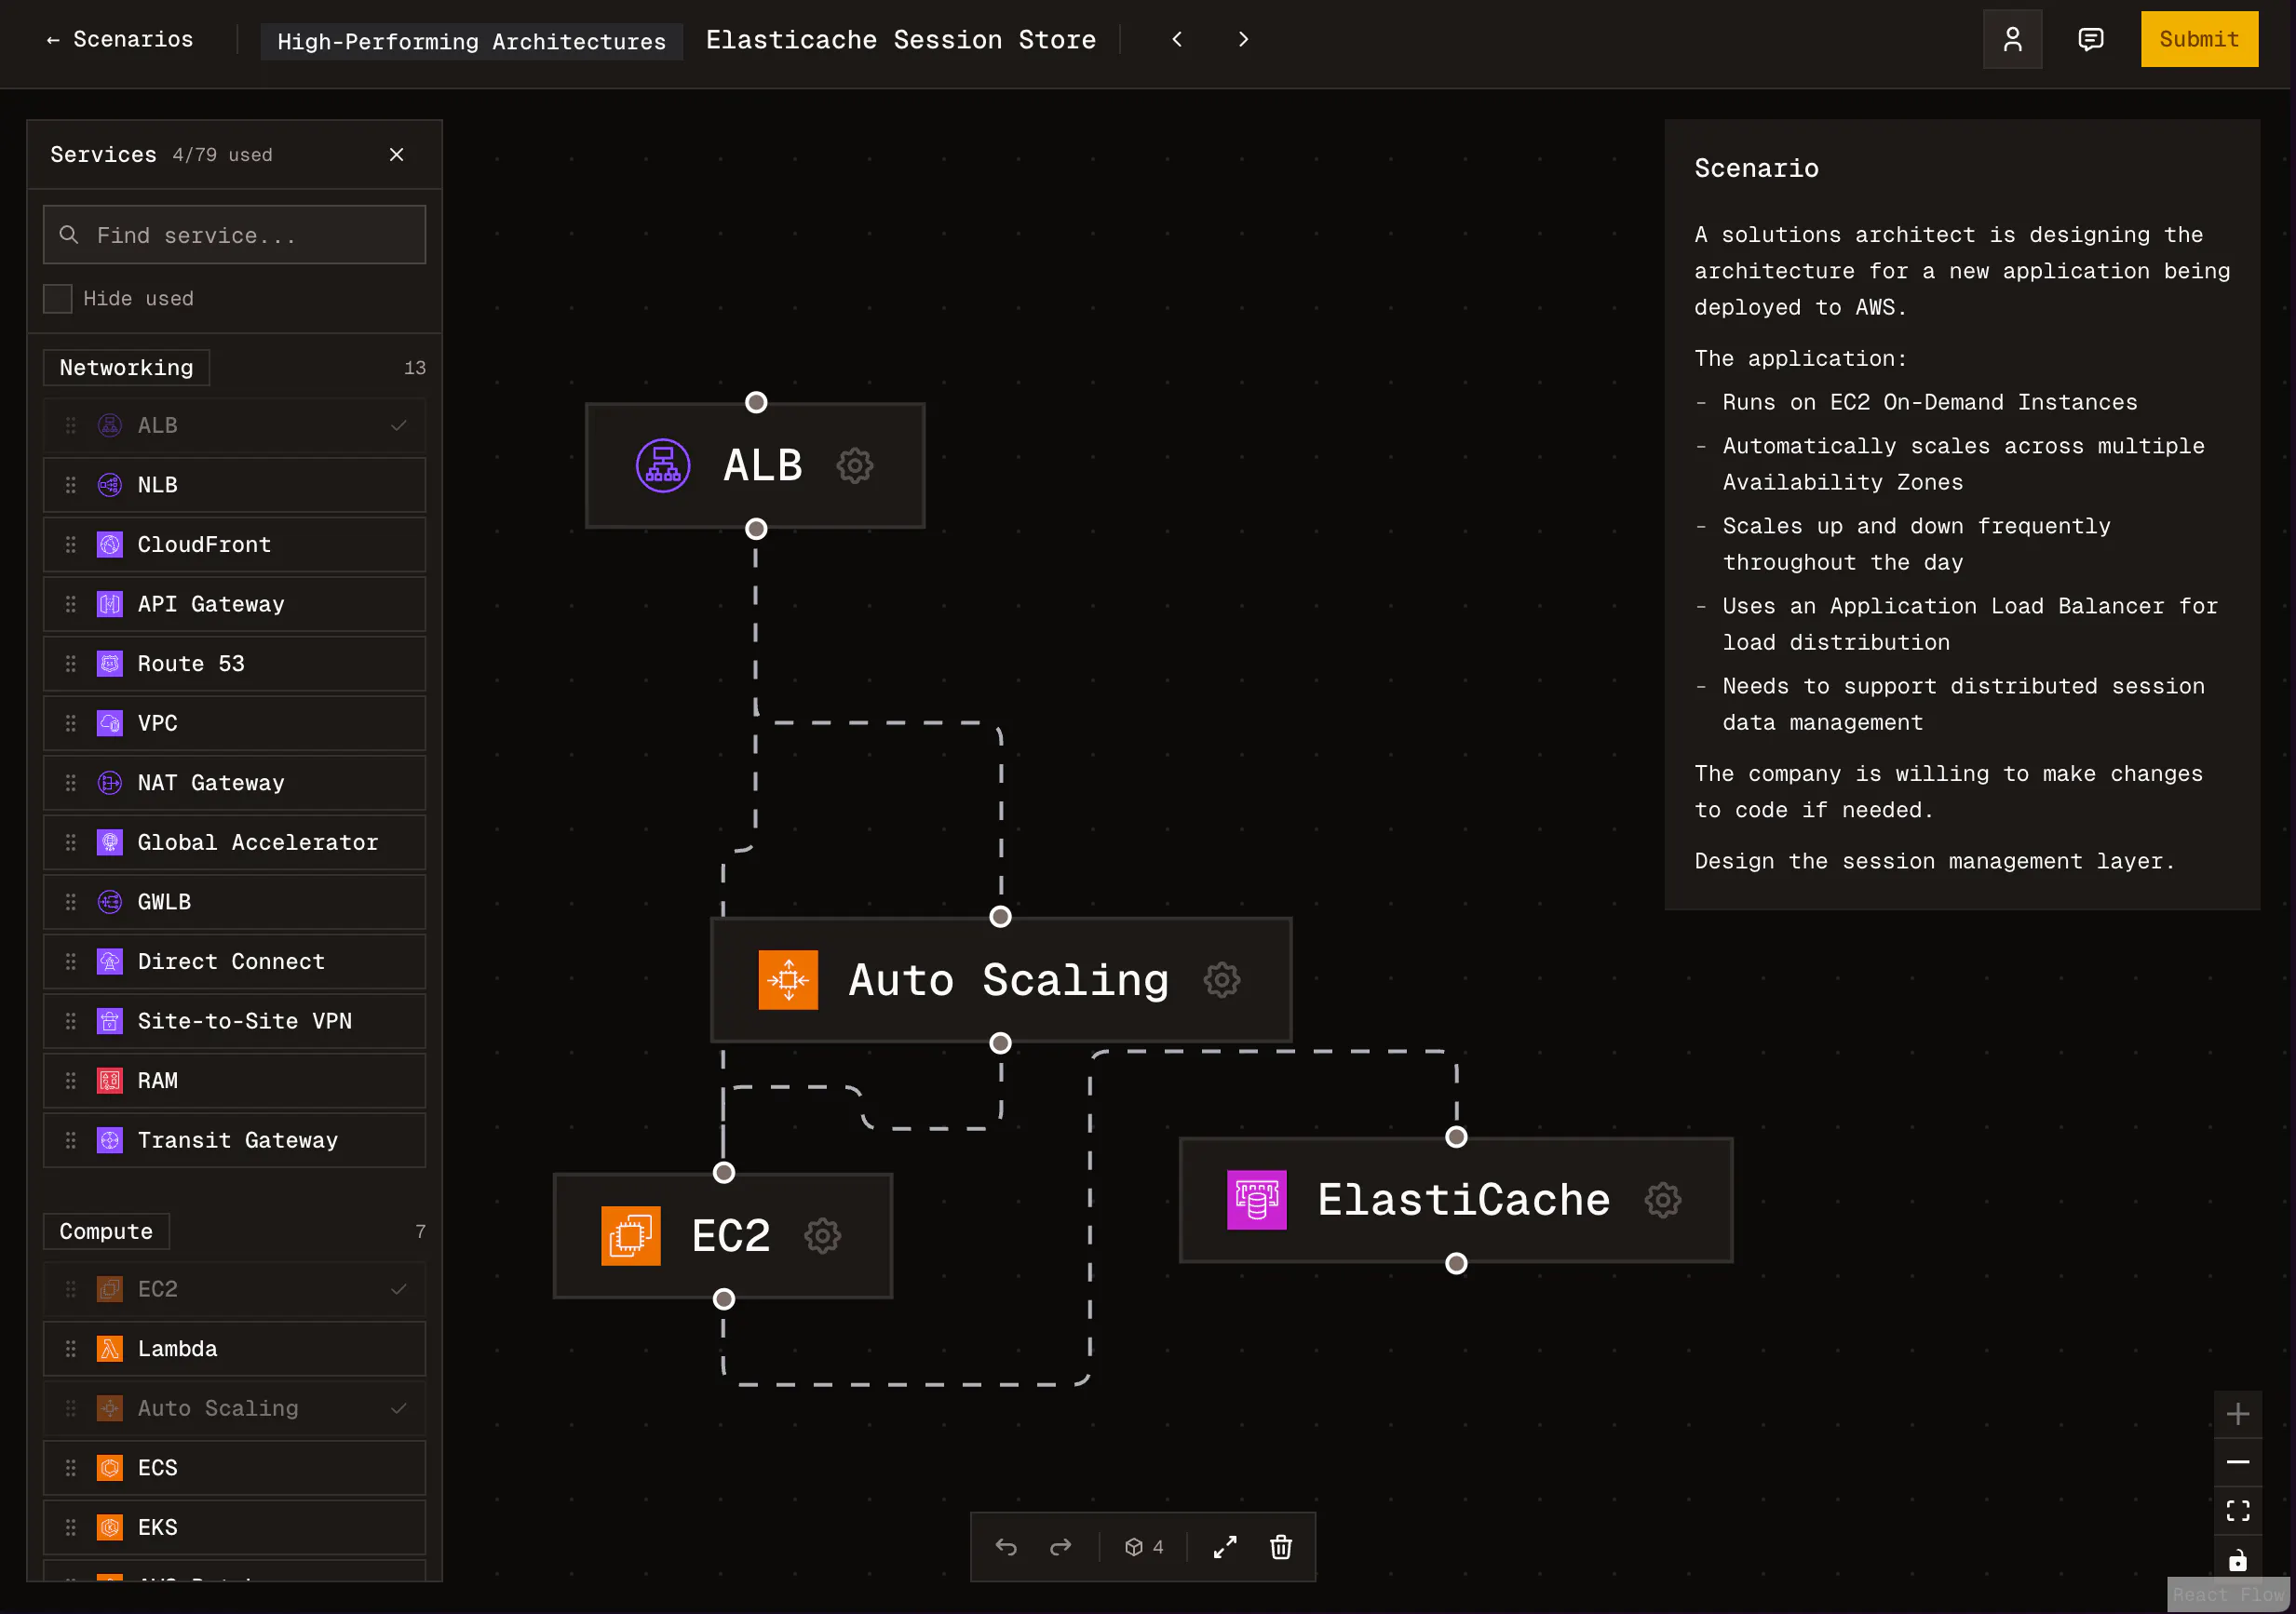Select the GWLB service item
Image resolution: width=2296 pixels, height=1614 pixels.
point(234,902)
